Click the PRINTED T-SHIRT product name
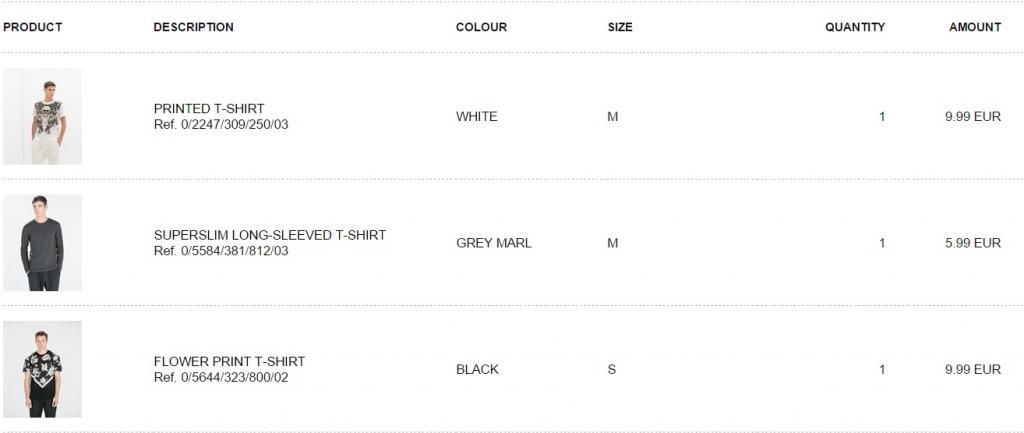Image resolution: width=1024 pixels, height=433 pixels. point(209,108)
